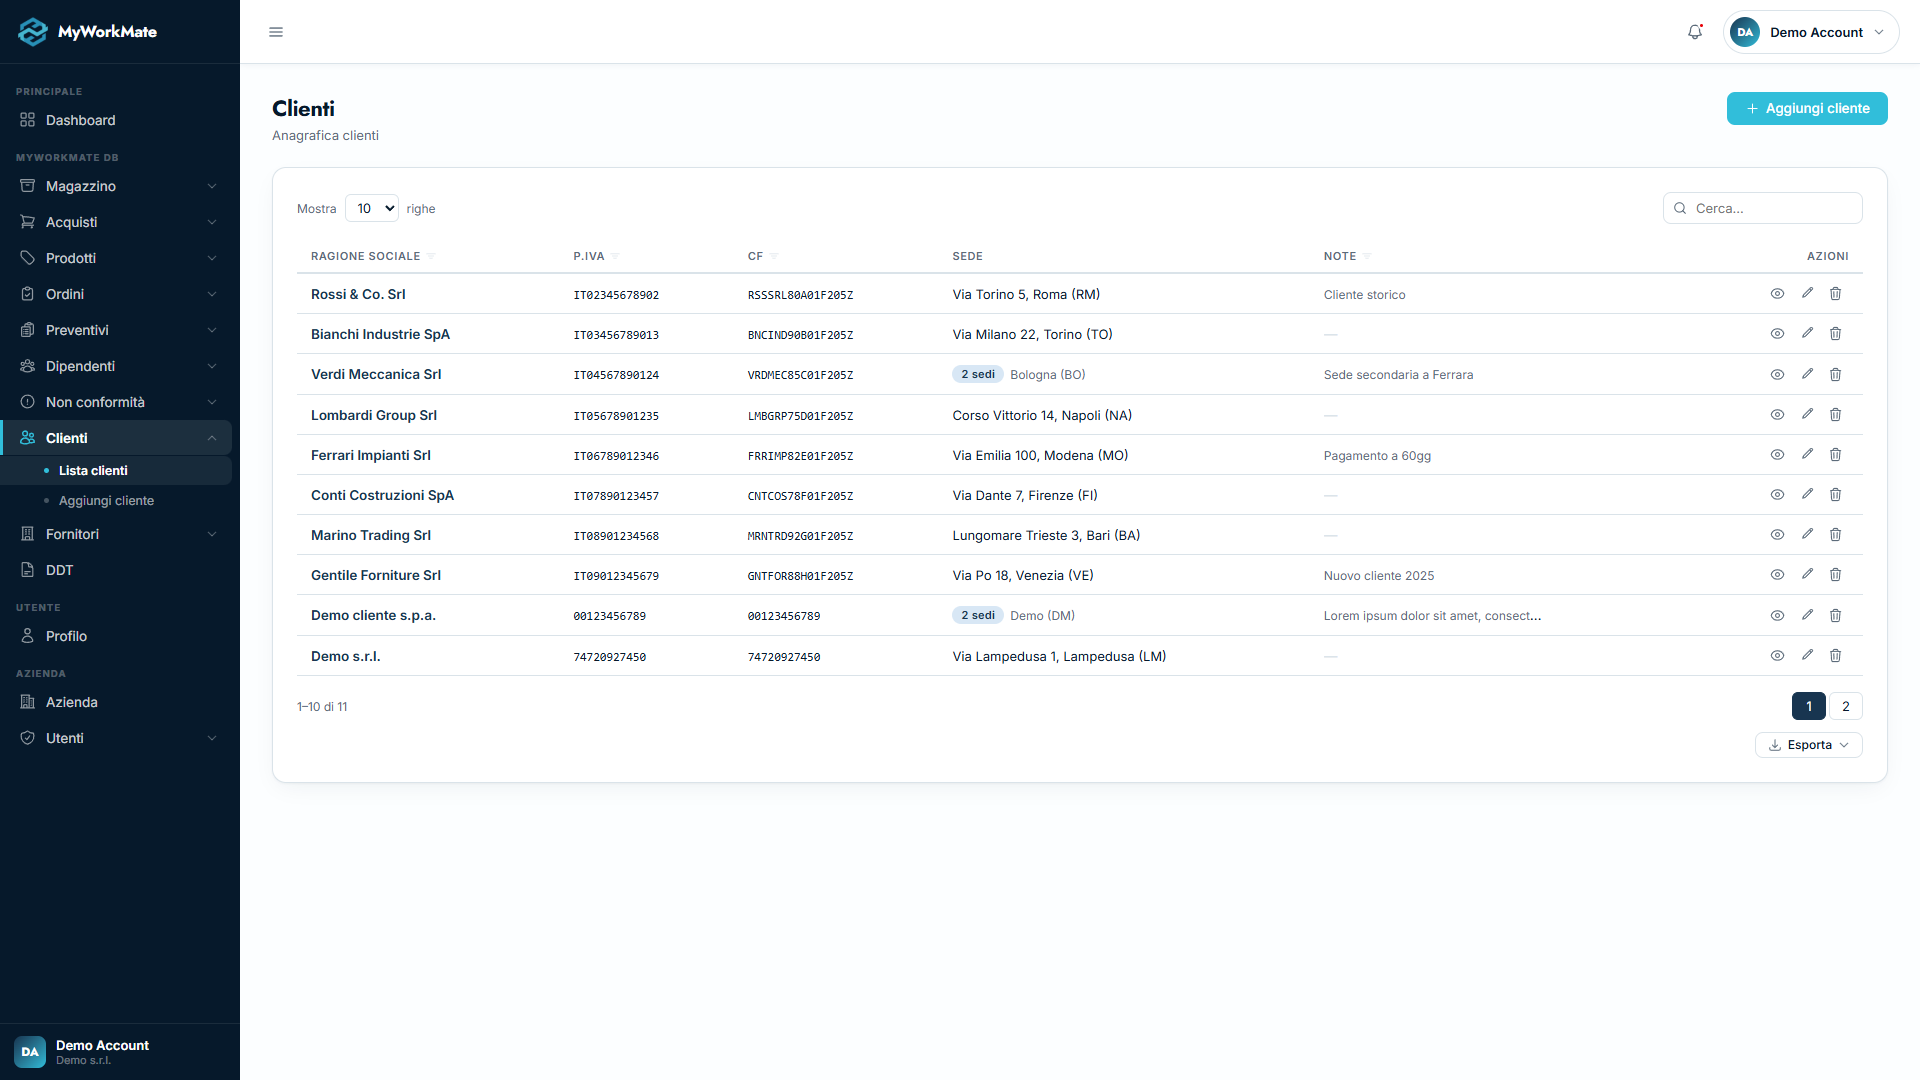Toggle the hamburger sidebar menu icon
The width and height of the screenshot is (1920, 1080).
[276, 32]
